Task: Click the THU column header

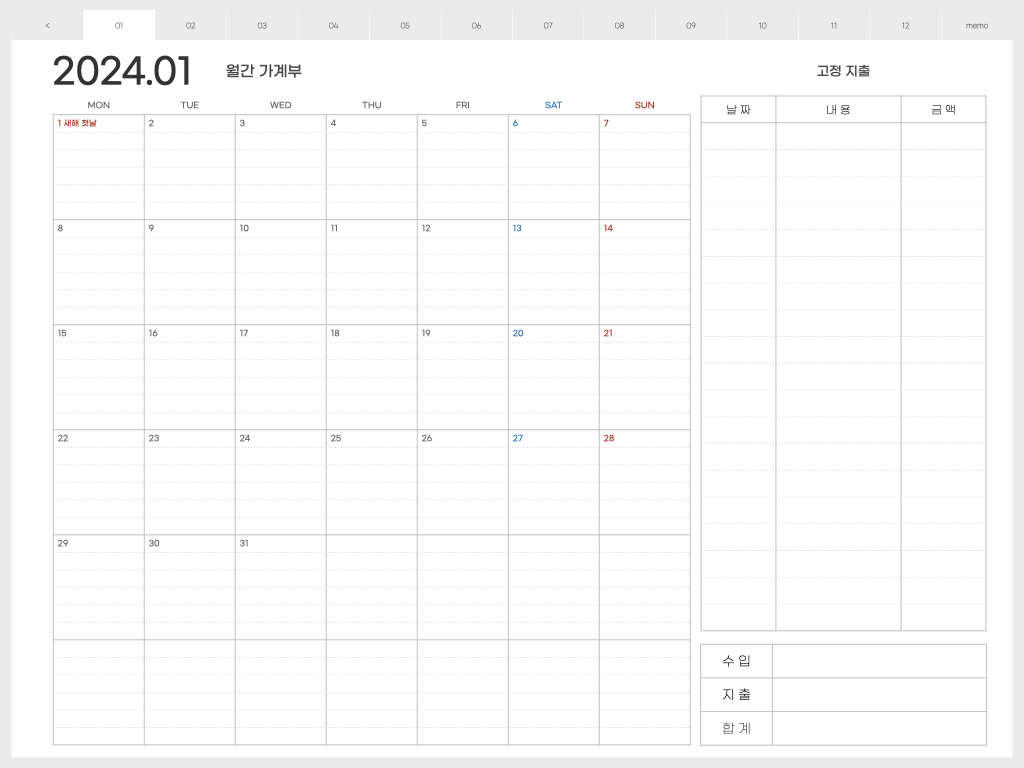Action: 372,104
